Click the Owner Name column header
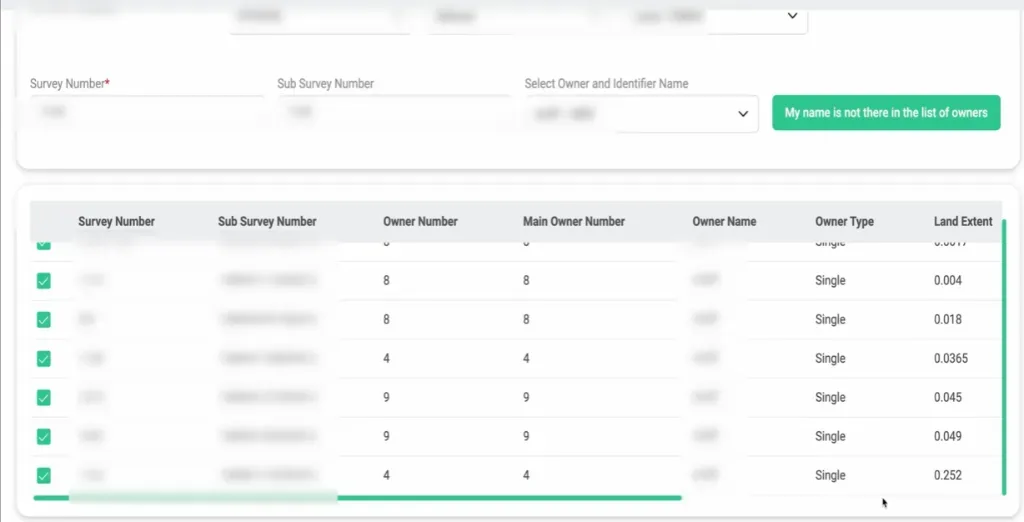This screenshot has height=522, width=1024. point(724,221)
